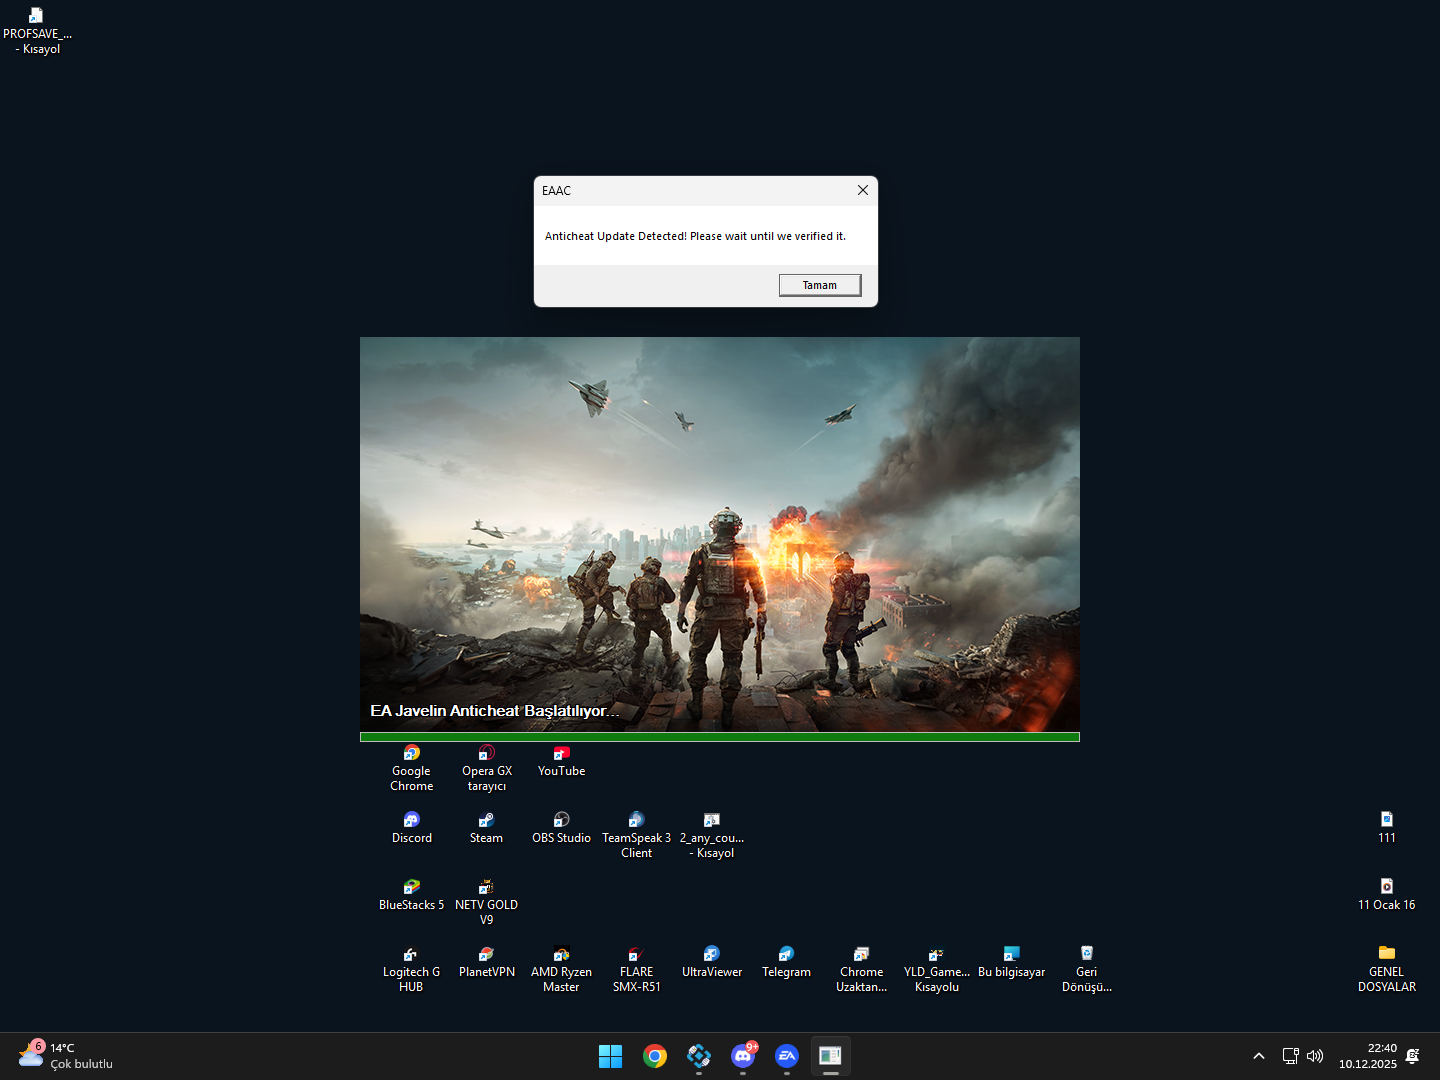Select the file named 111 on the desktop
This screenshot has width=1440, height=1080.
click(1386, 828)
